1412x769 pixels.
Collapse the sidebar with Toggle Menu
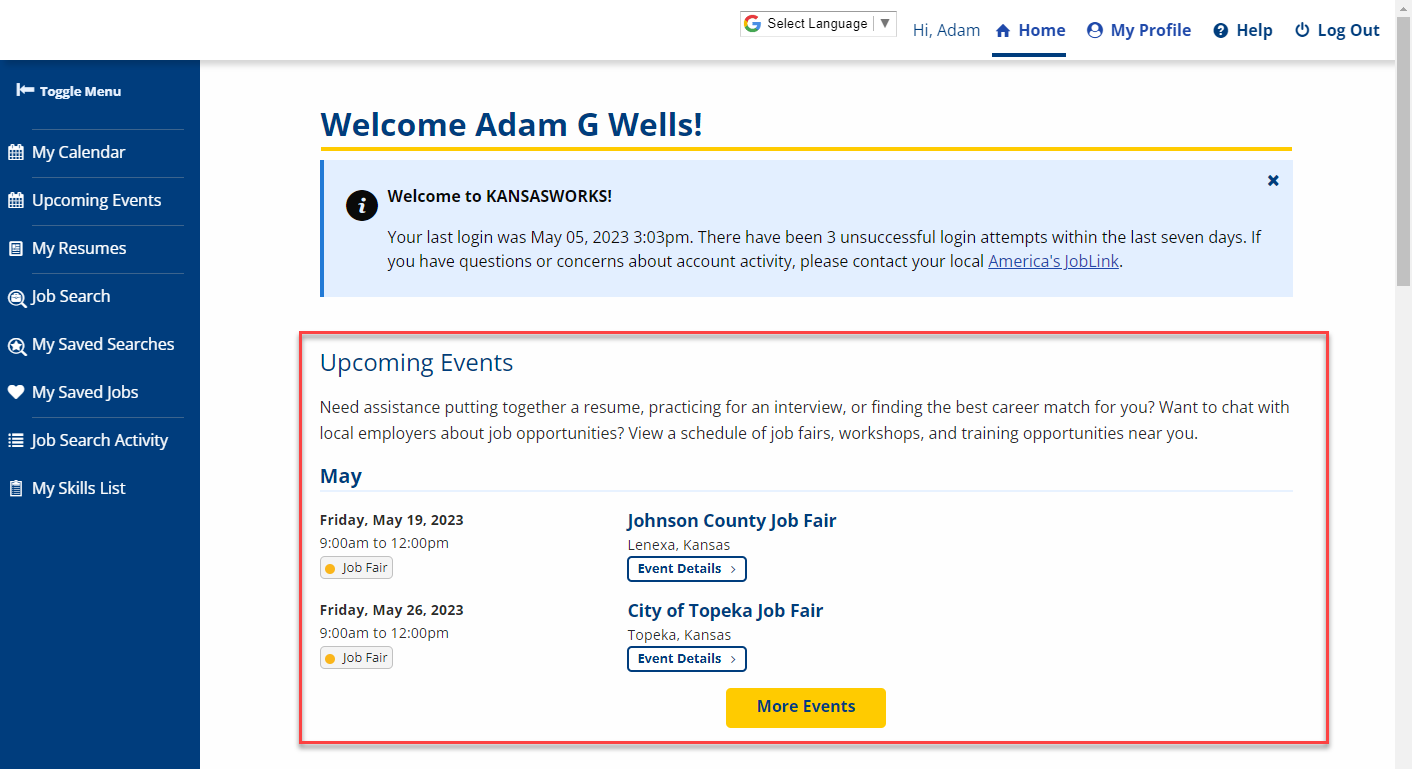pyautogui.click(x=69, y=91)
